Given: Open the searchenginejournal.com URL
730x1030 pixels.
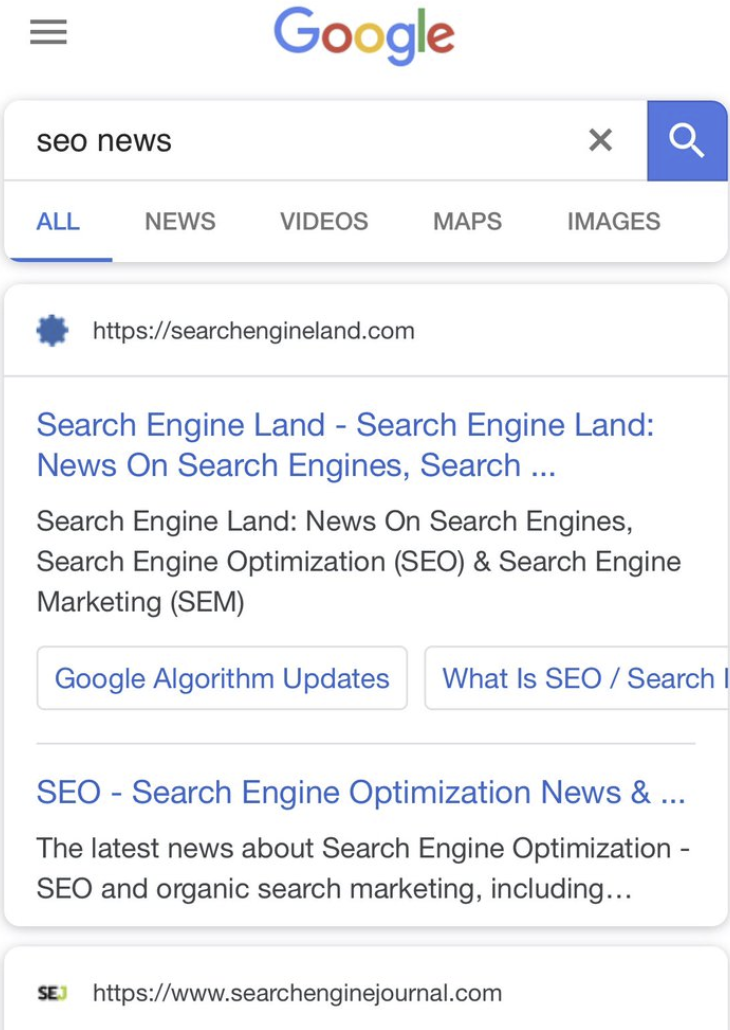Looking at the screenshot, I should [x=297, y=993].
